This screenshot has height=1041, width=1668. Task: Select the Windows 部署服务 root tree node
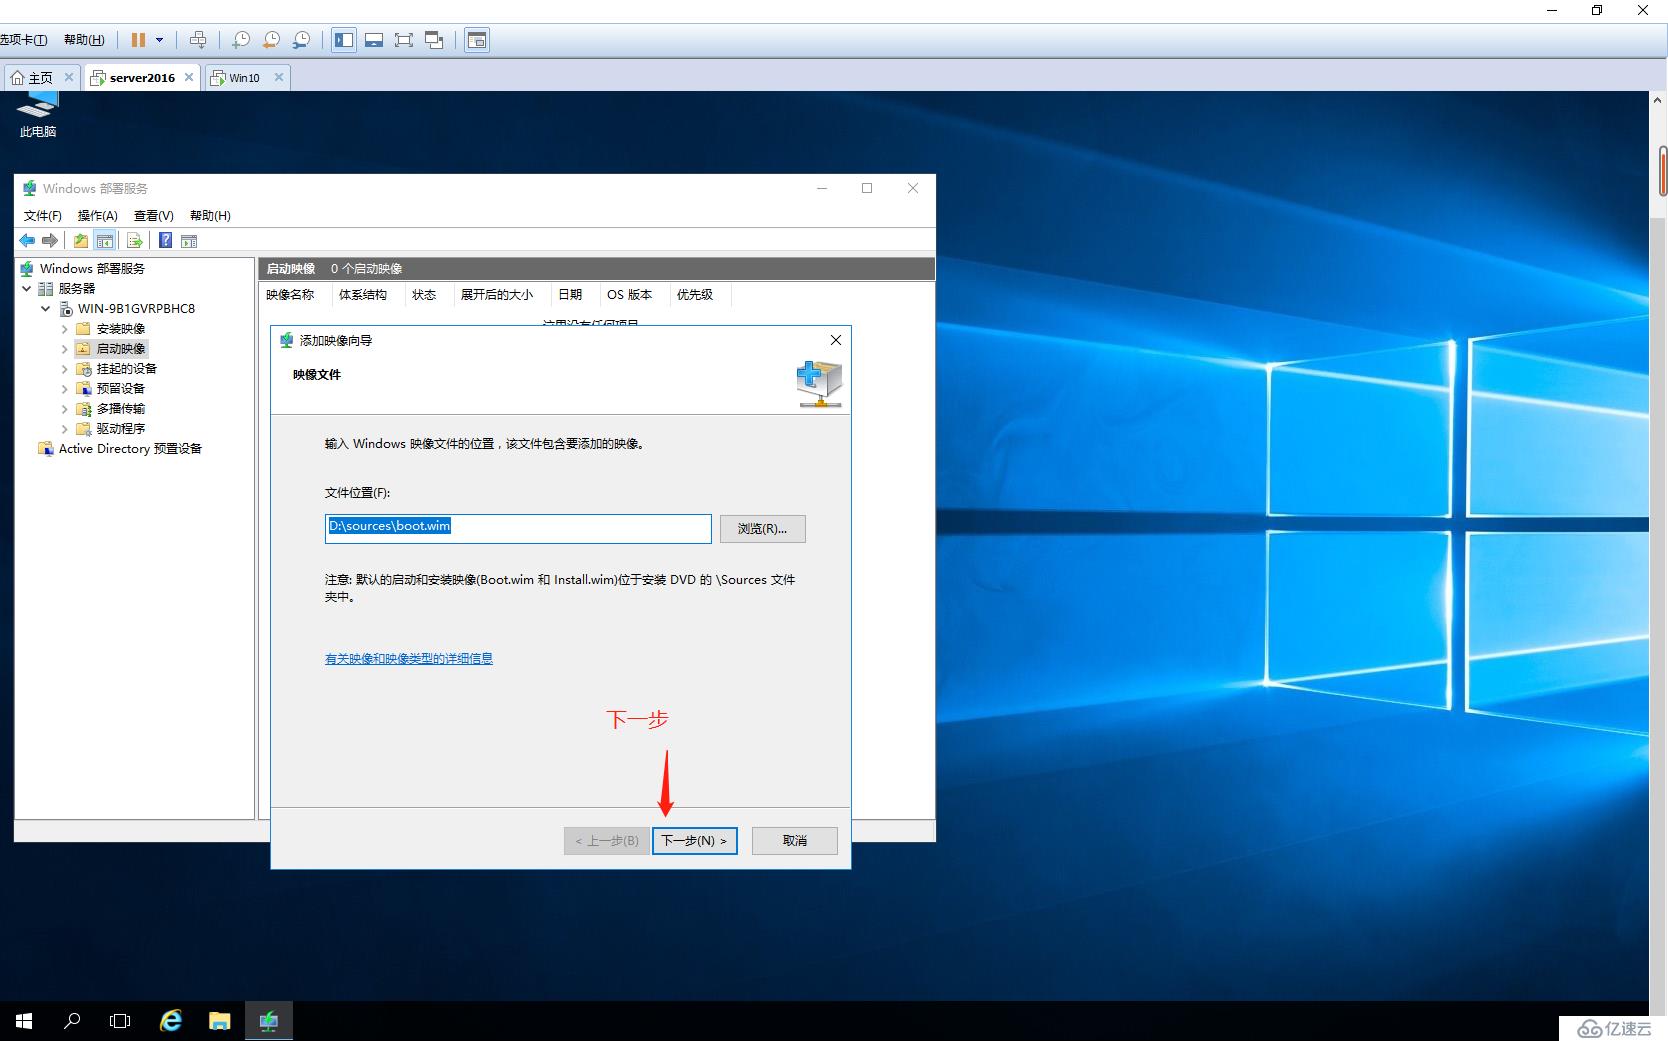[92, 268]
